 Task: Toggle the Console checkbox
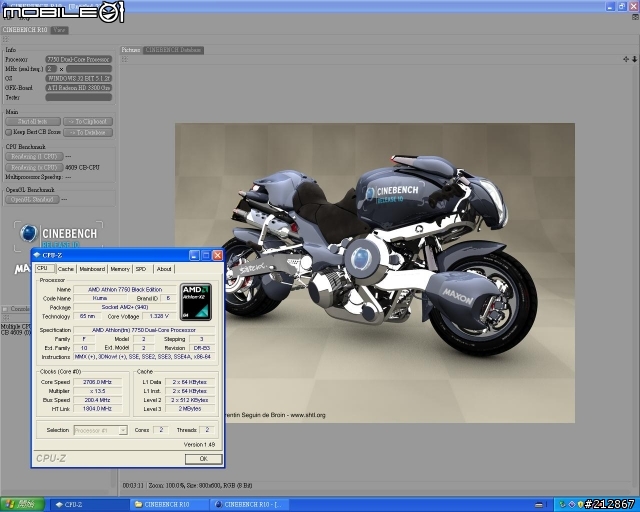[x=5, y=309]
